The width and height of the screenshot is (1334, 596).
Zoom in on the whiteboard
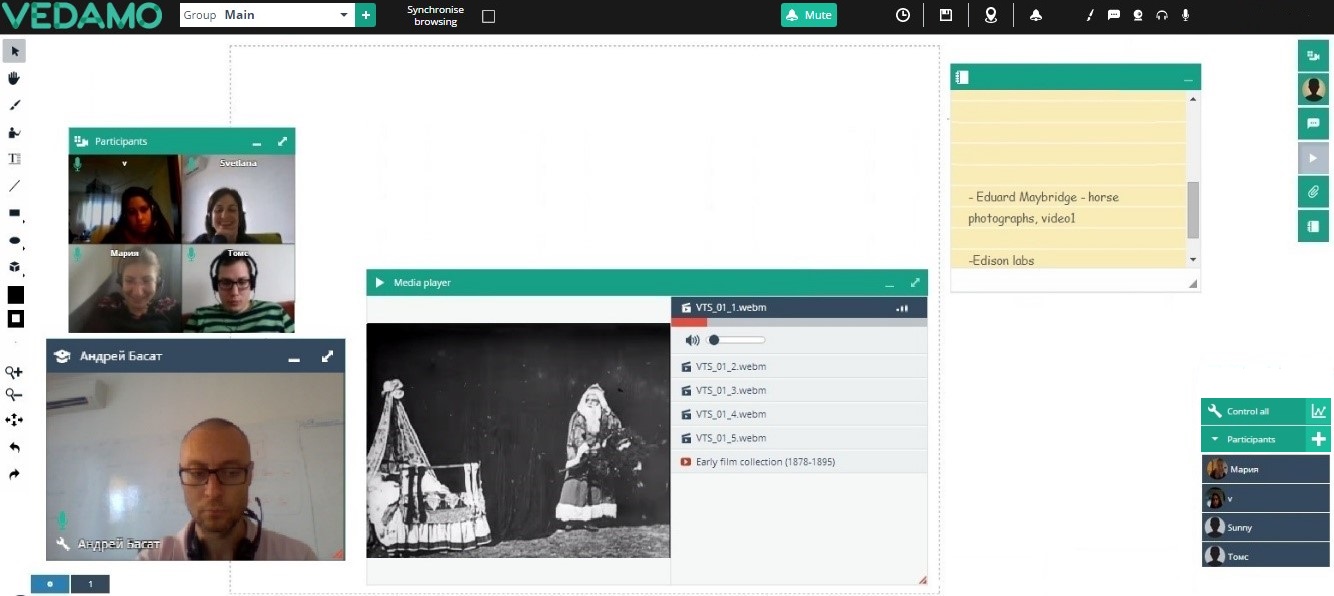coord(14,372)
